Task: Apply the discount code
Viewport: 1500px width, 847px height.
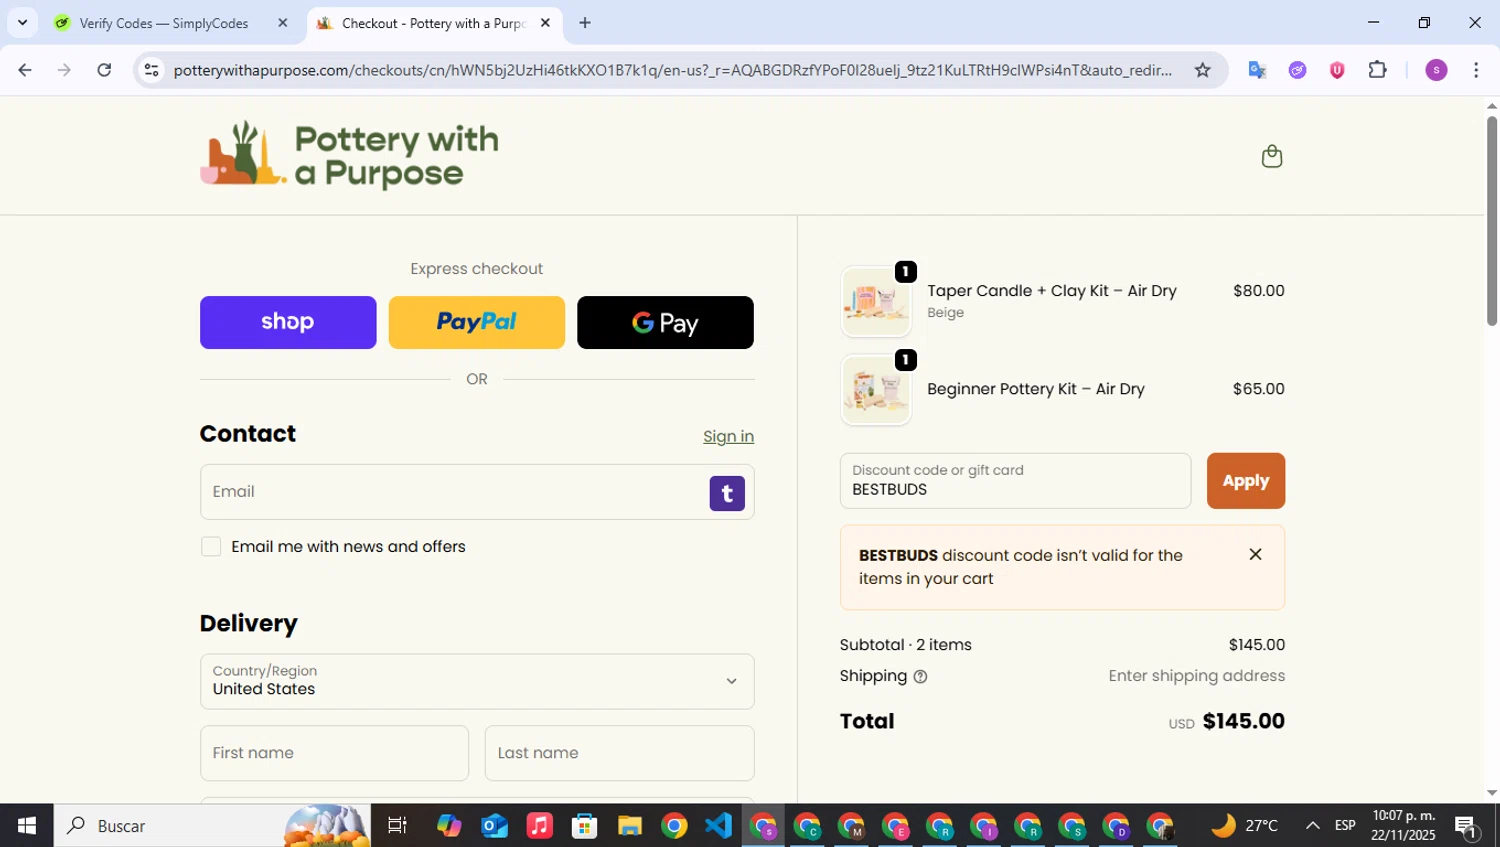Action: tap(1245, 481)
